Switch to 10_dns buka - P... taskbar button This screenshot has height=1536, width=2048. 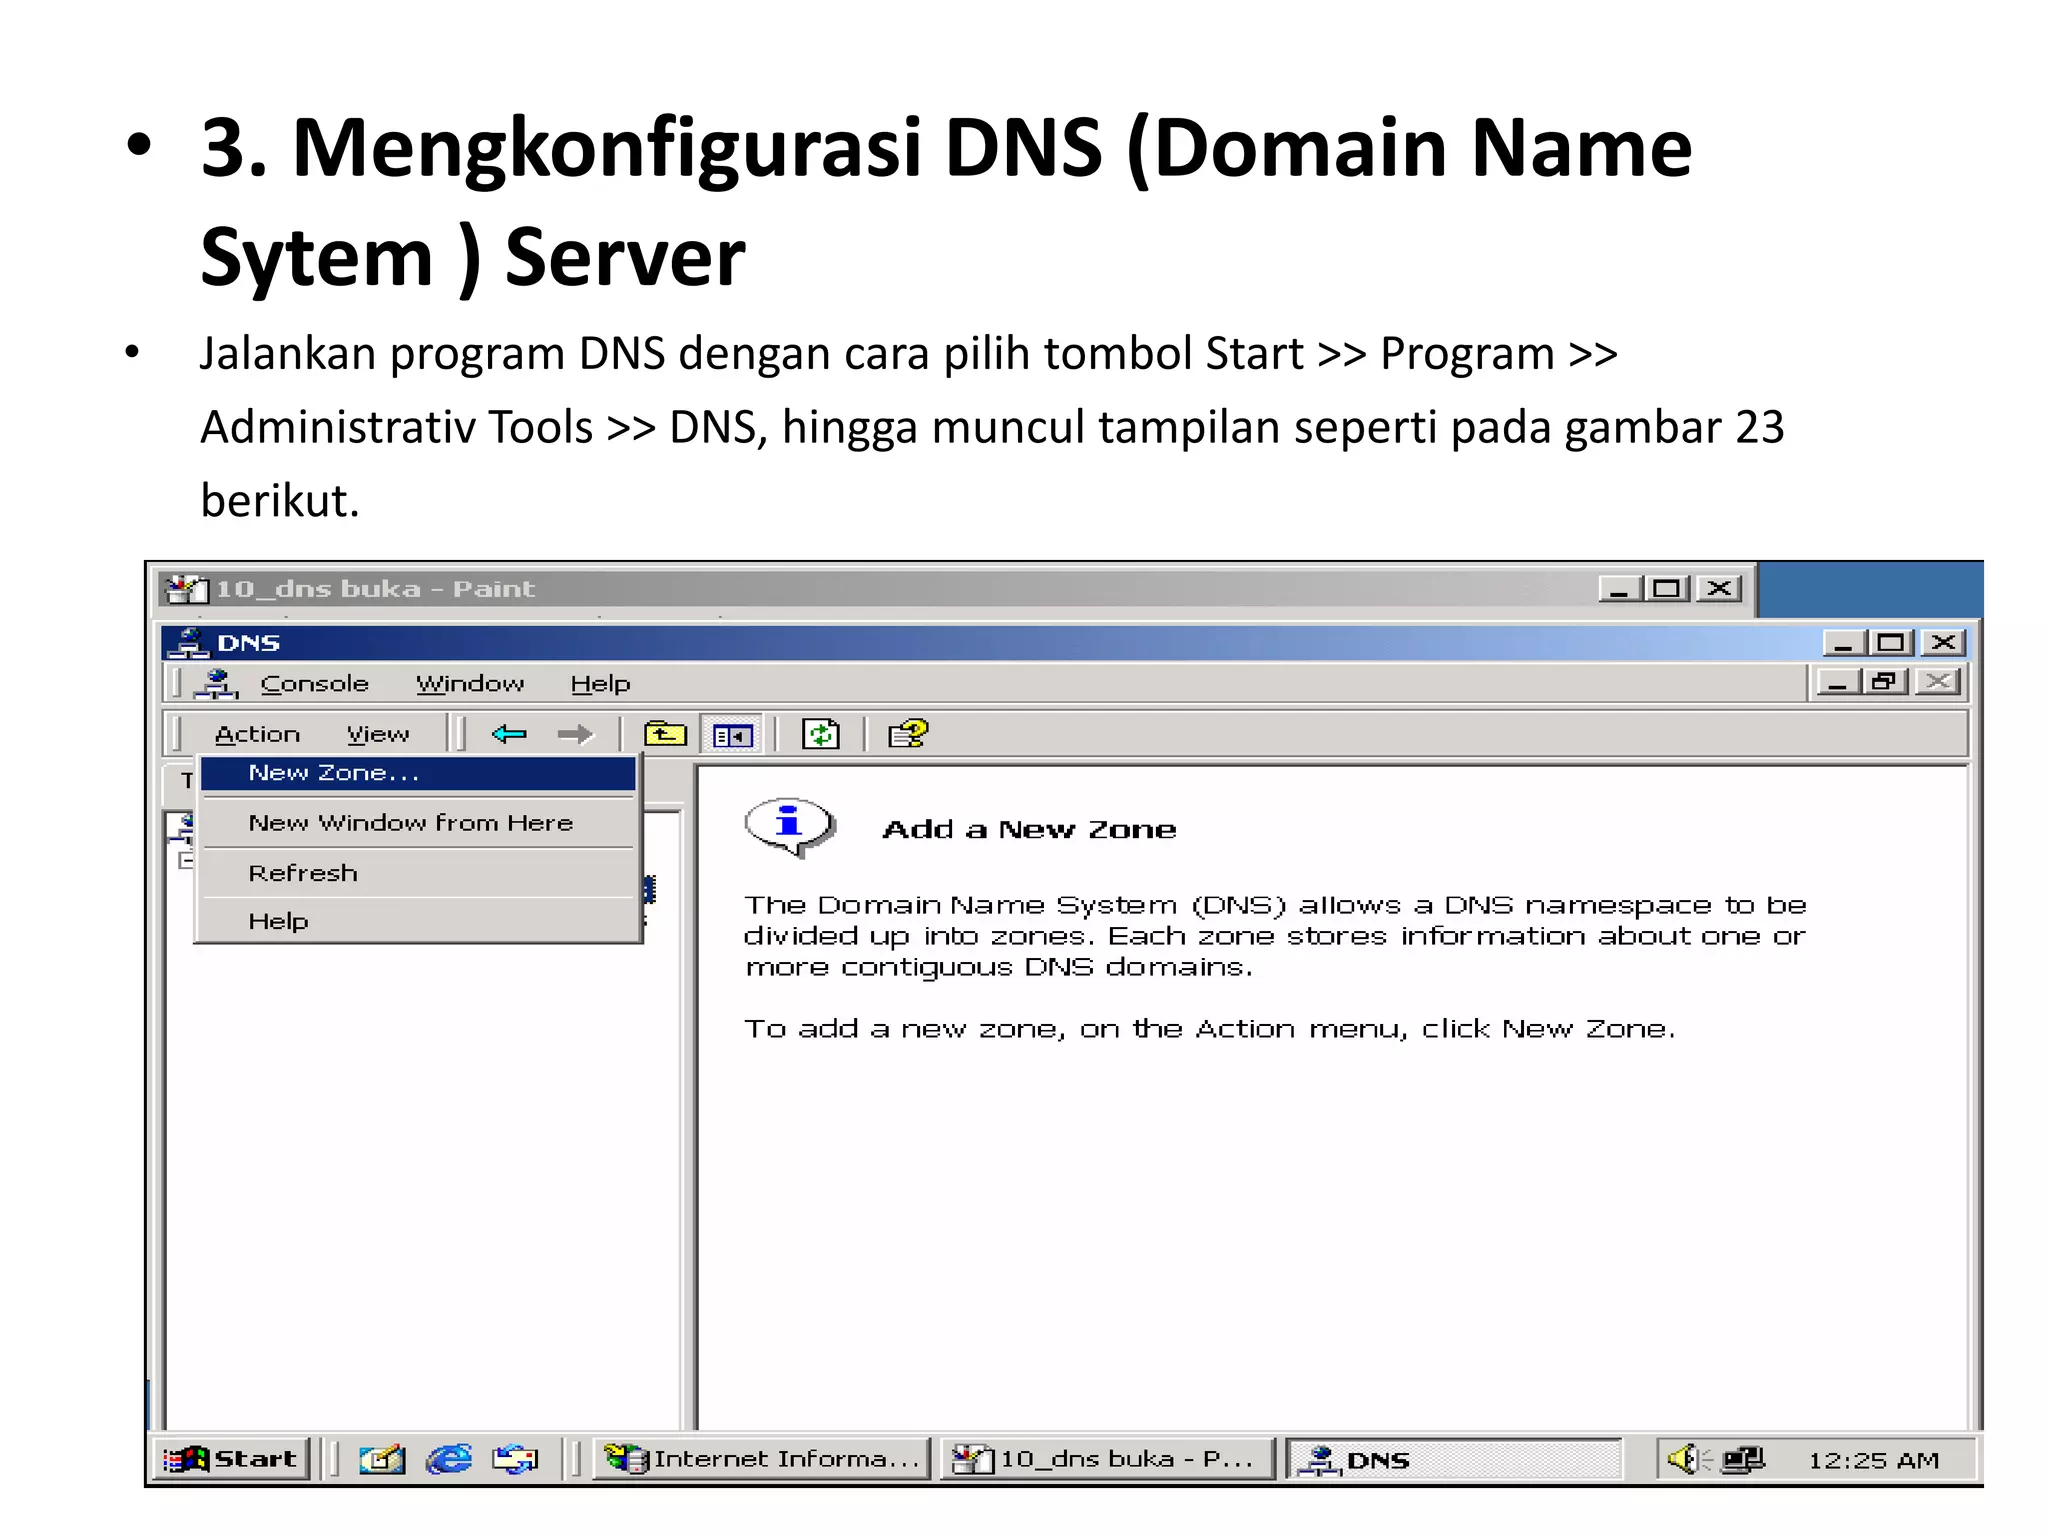(x=1107, y=1459)
